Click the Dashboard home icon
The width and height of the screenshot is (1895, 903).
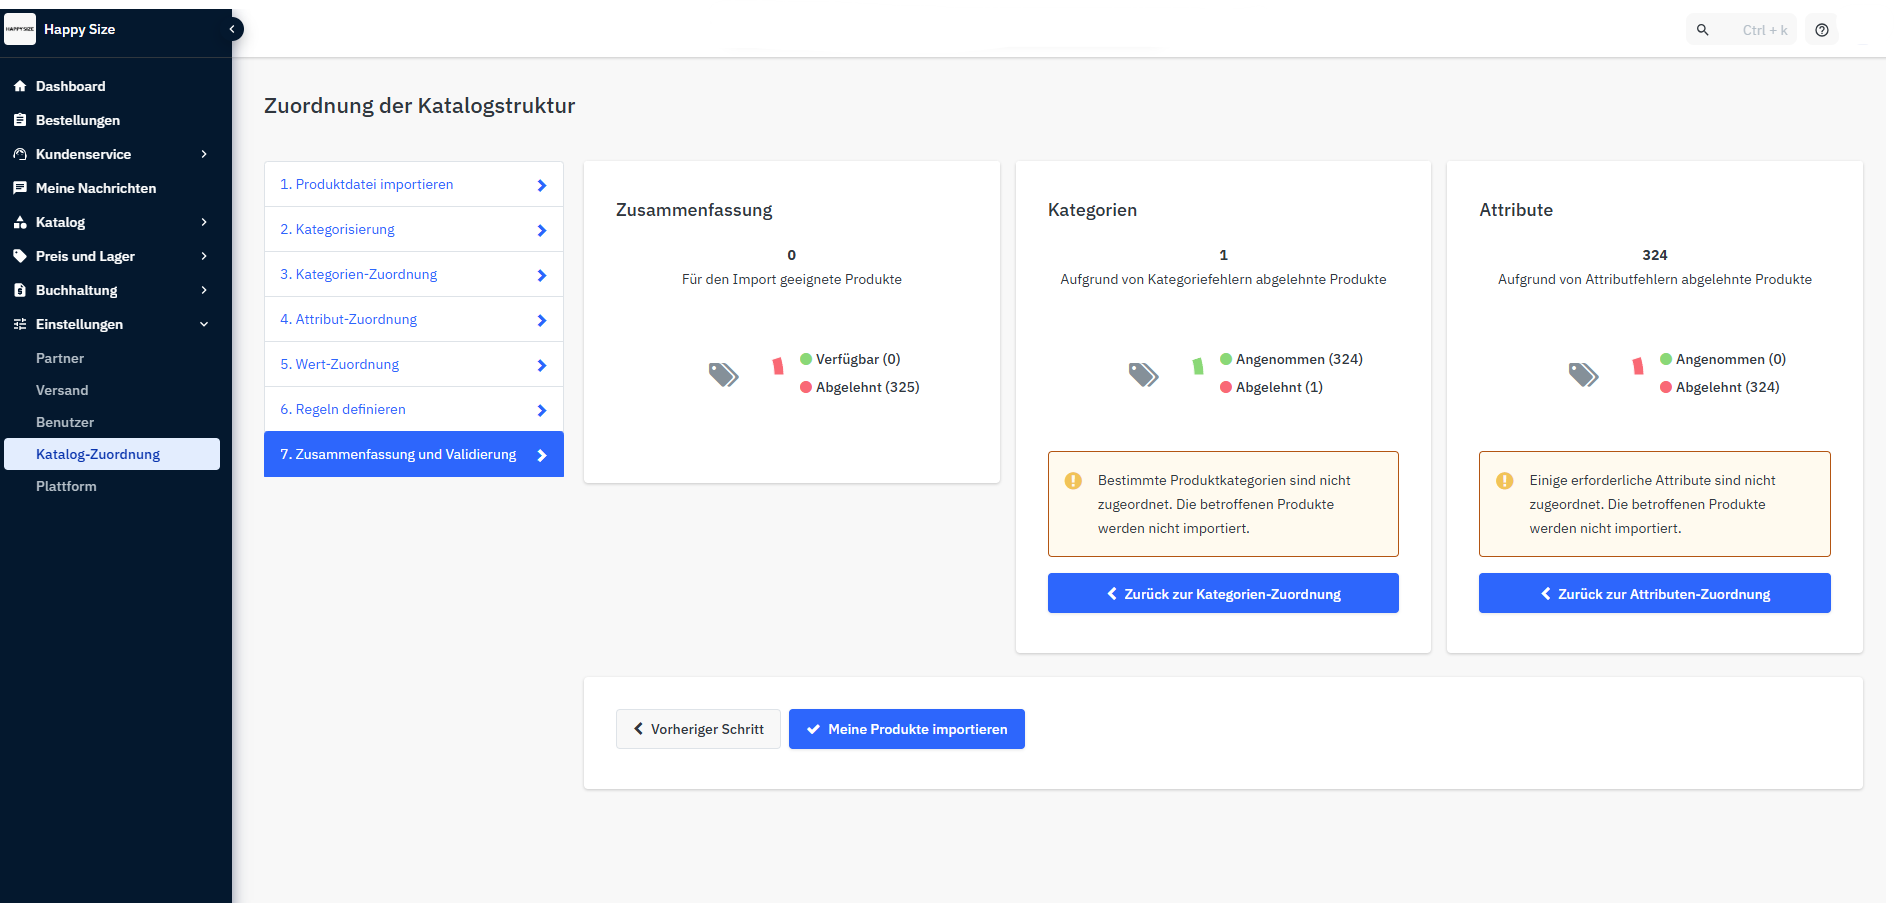pyautogui.click(x=20, y=86)
